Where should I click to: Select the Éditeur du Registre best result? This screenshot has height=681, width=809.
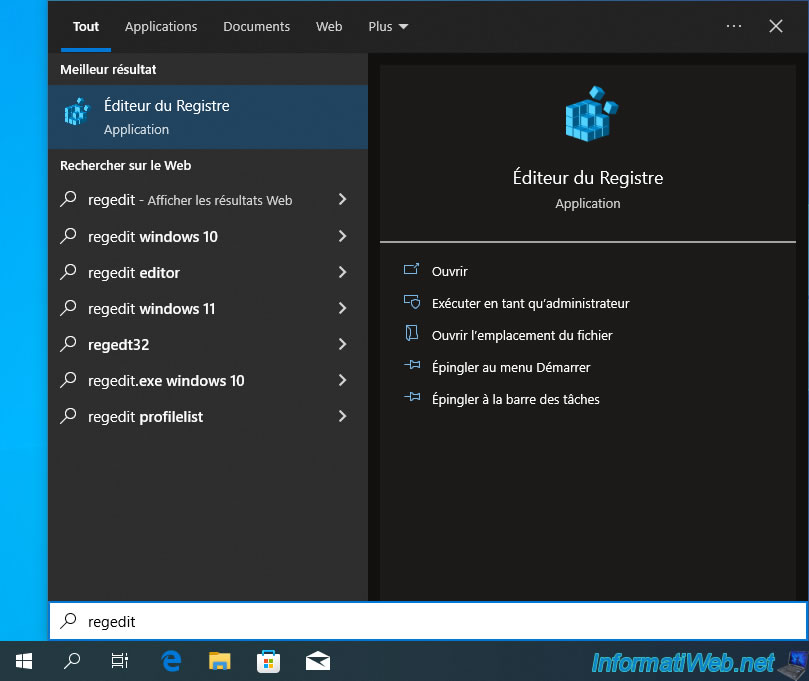pyautogui.click(x=208, y=117)
